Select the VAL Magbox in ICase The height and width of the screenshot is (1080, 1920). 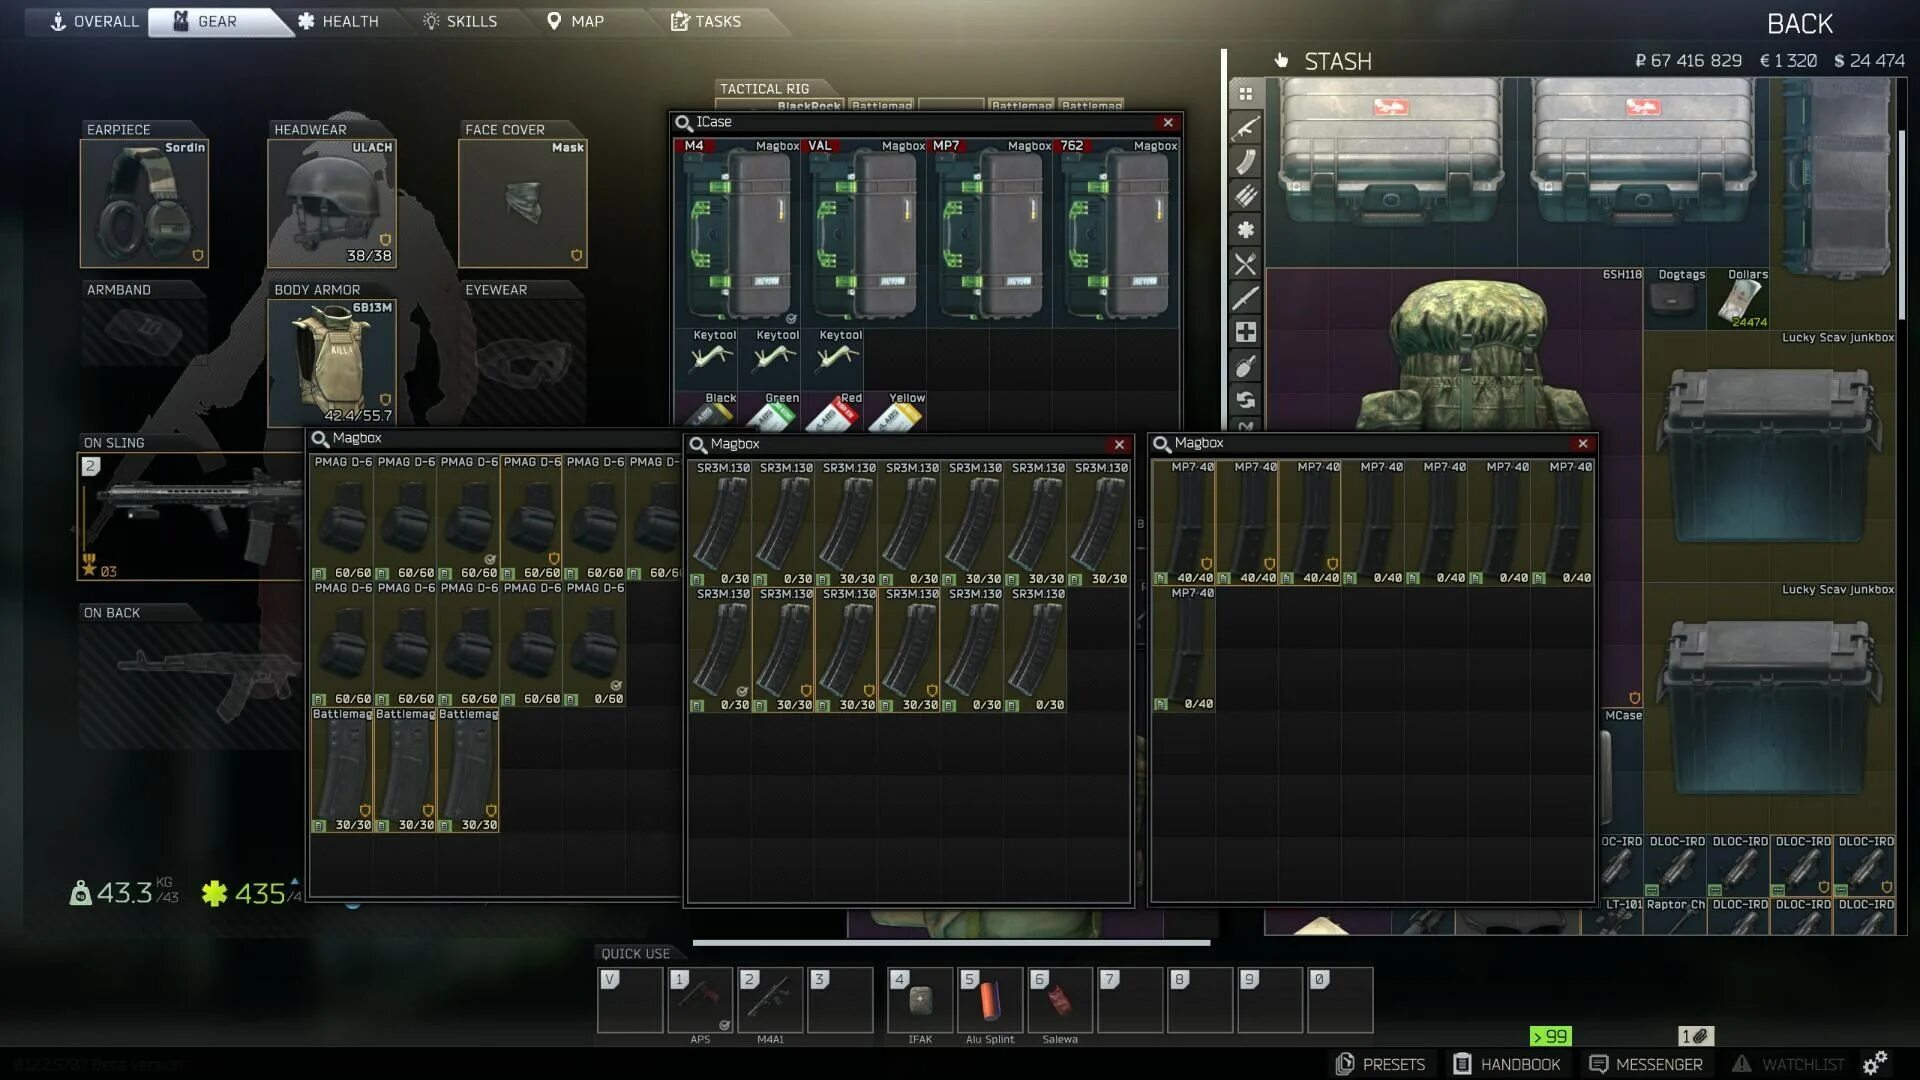point(865,233)
